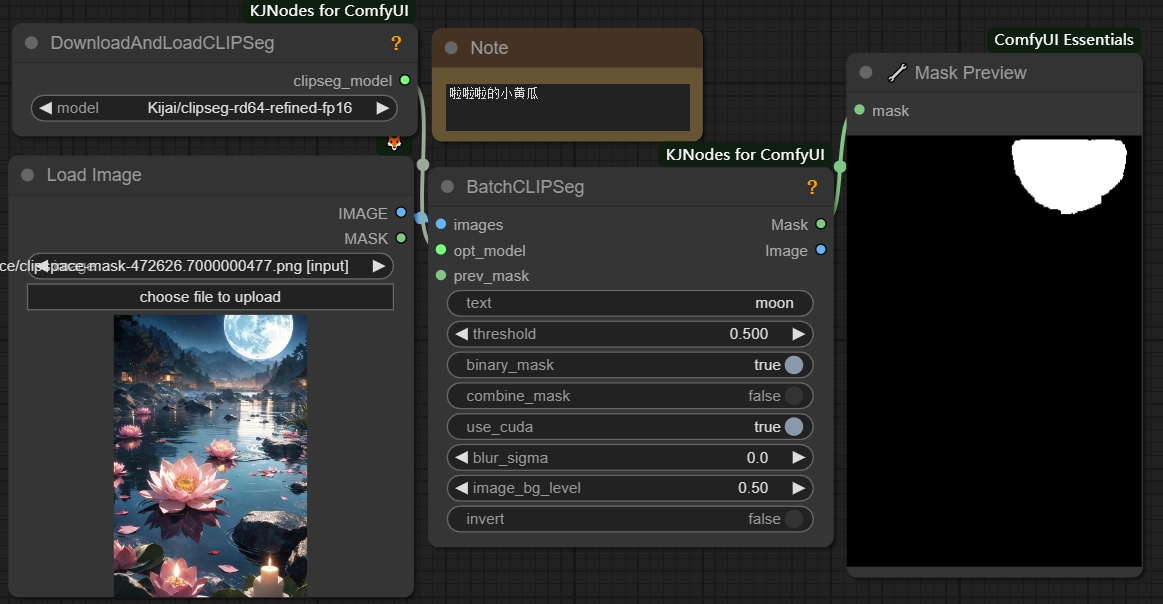Click the Note text area
Viewport: 1163px width, 604px height.
(x=567, y=107)
